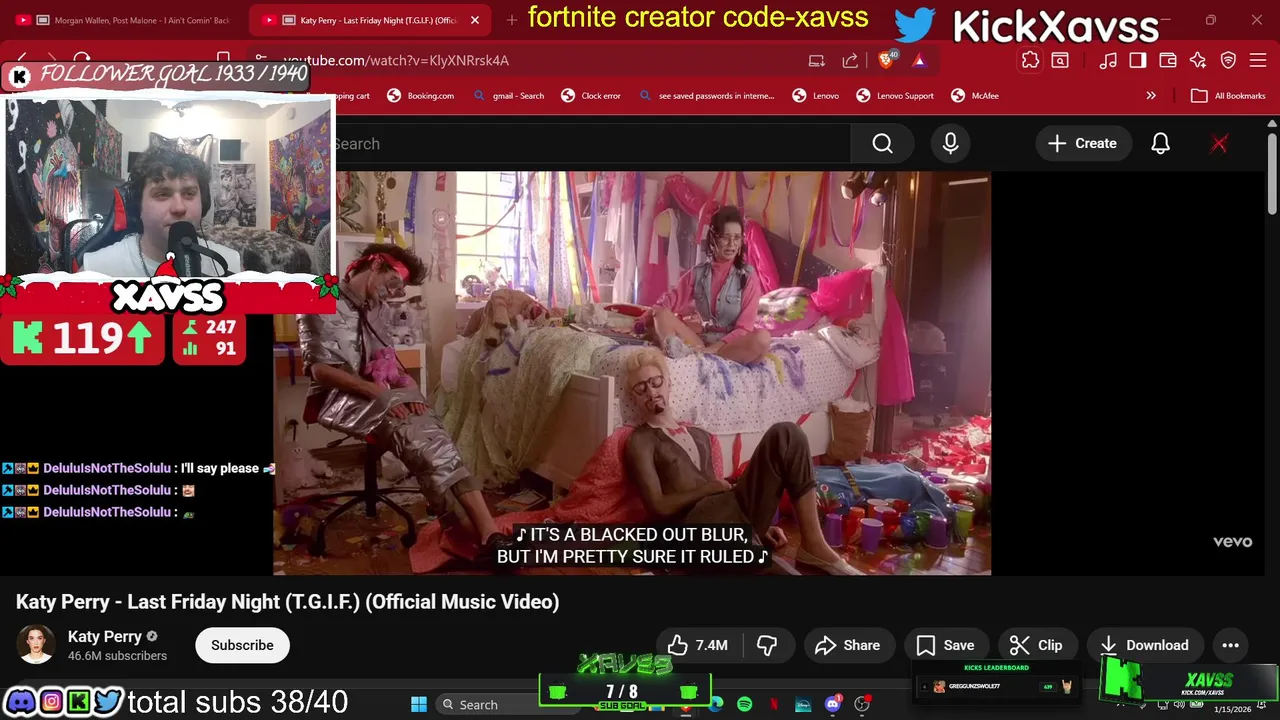Open YouTube notifications bell
Image resolution: width=1280 pixels, height=720 pixels.
click(x=1160, y=144)
